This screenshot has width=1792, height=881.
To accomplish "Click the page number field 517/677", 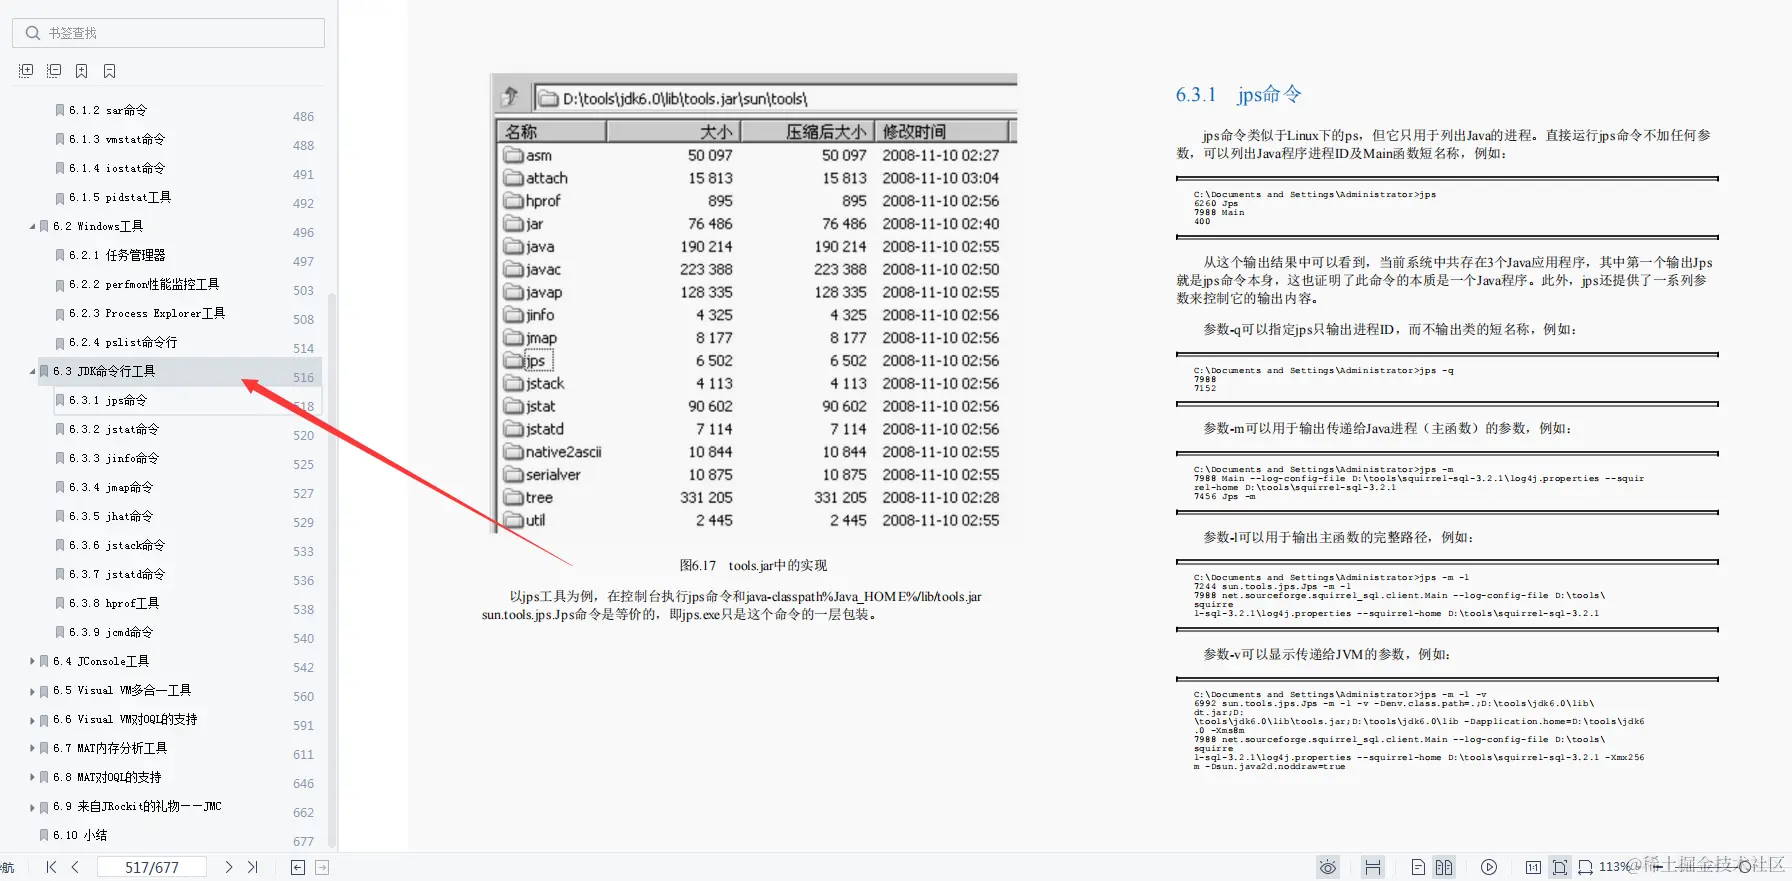I will (x=152, y=867).
